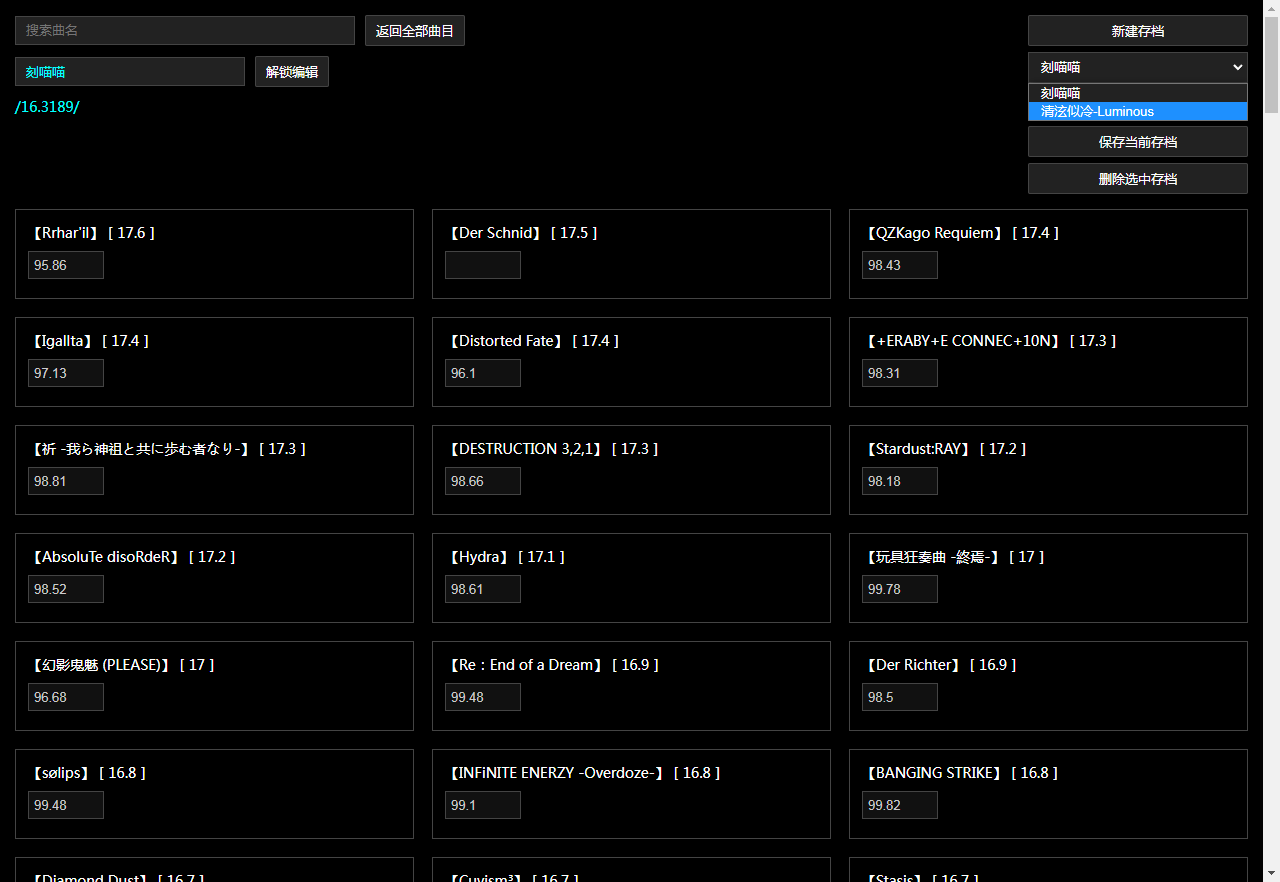Click the 幻影鬼魅 (PLEASE) score input
The image size is (1280, 882).
click(66, 697)
